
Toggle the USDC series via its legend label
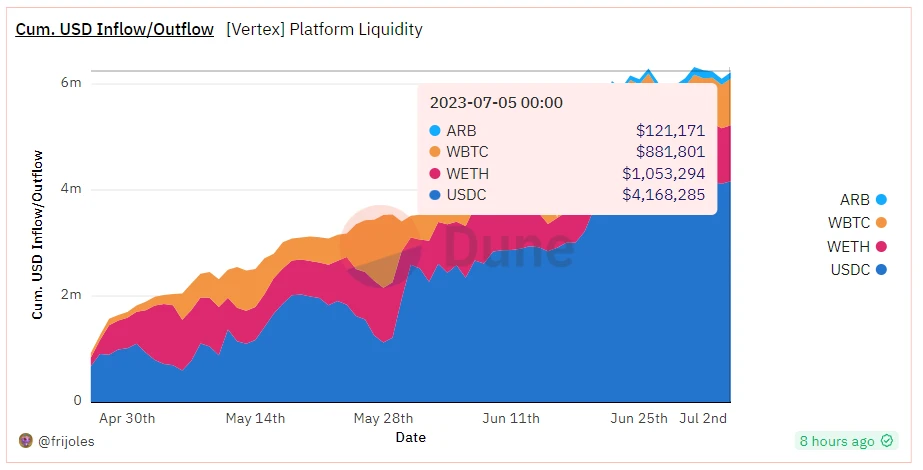click(850, 270)
